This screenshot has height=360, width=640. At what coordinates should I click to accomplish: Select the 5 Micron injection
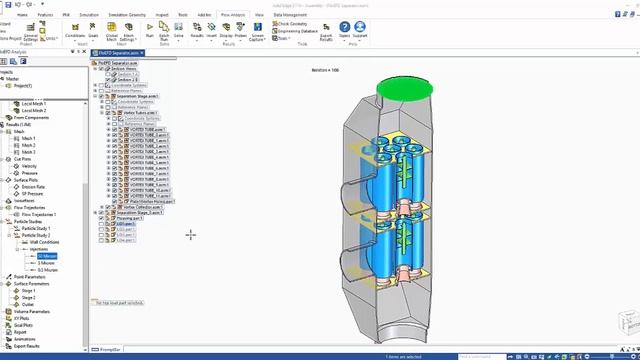[46, 263]
